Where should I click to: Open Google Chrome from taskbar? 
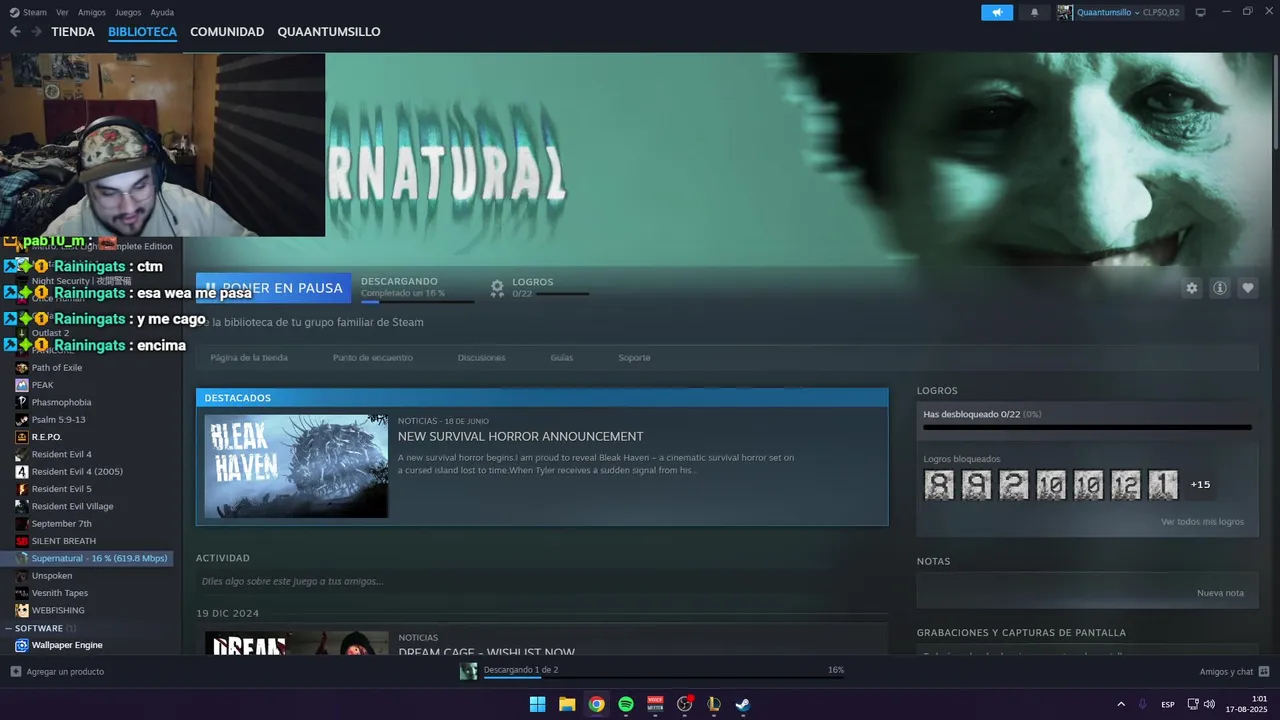pos(596,704)
